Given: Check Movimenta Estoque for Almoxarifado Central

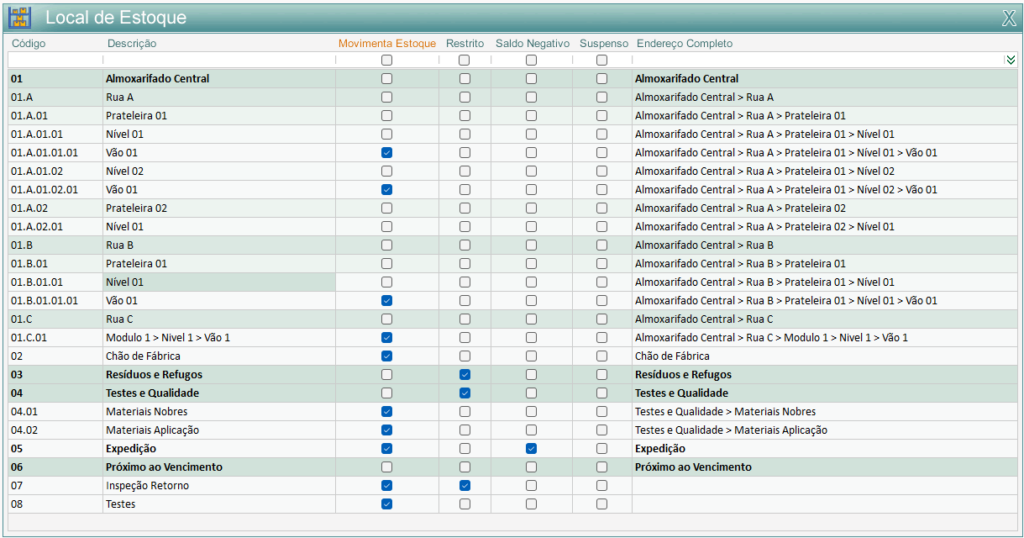Looking at the screenshot, I should pos(387,79).
